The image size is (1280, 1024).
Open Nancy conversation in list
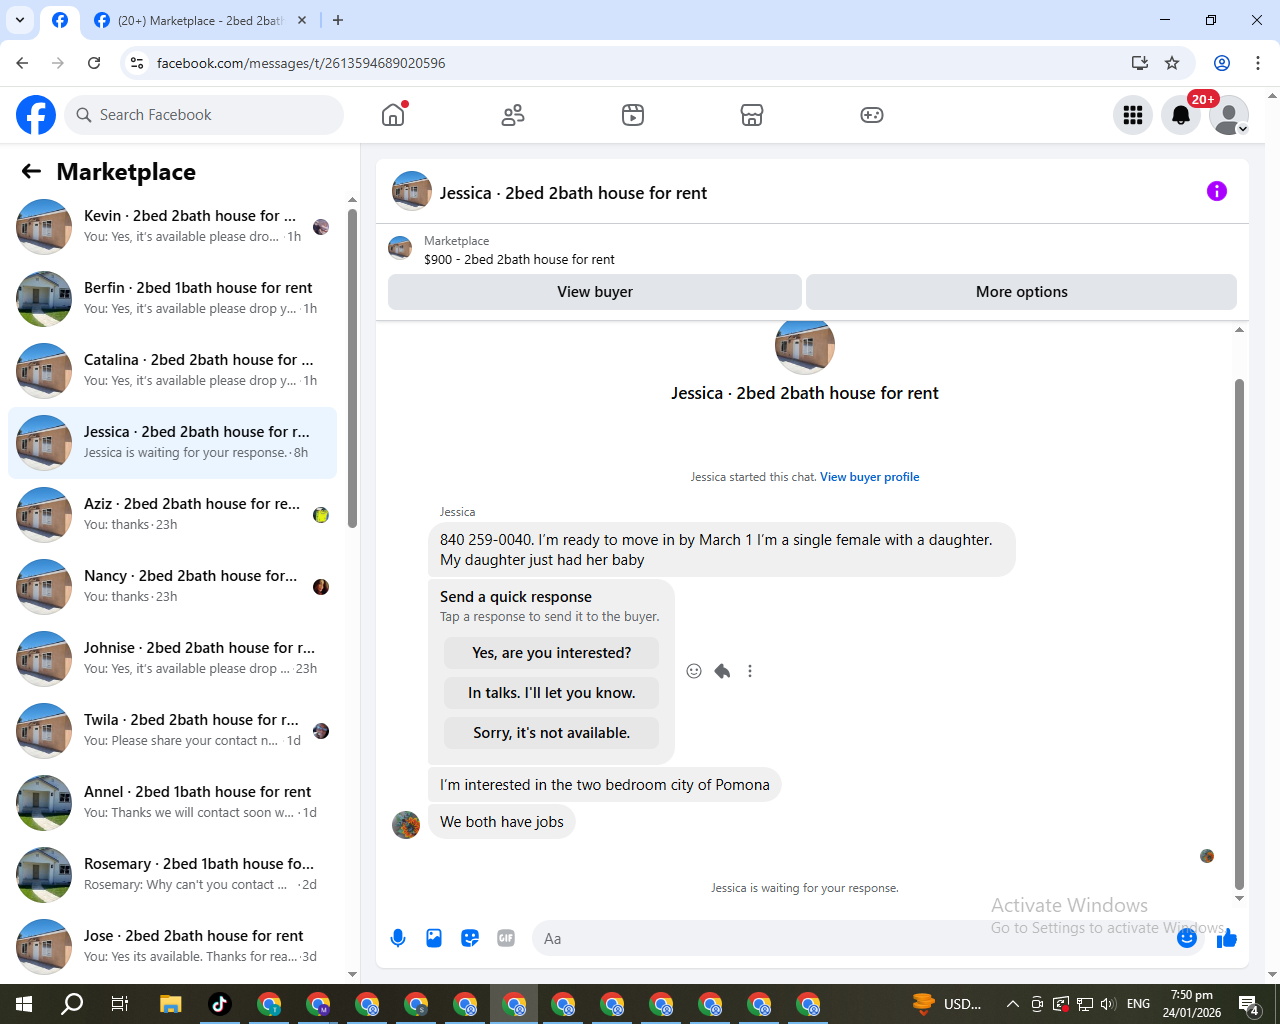(x=172, y=587)
